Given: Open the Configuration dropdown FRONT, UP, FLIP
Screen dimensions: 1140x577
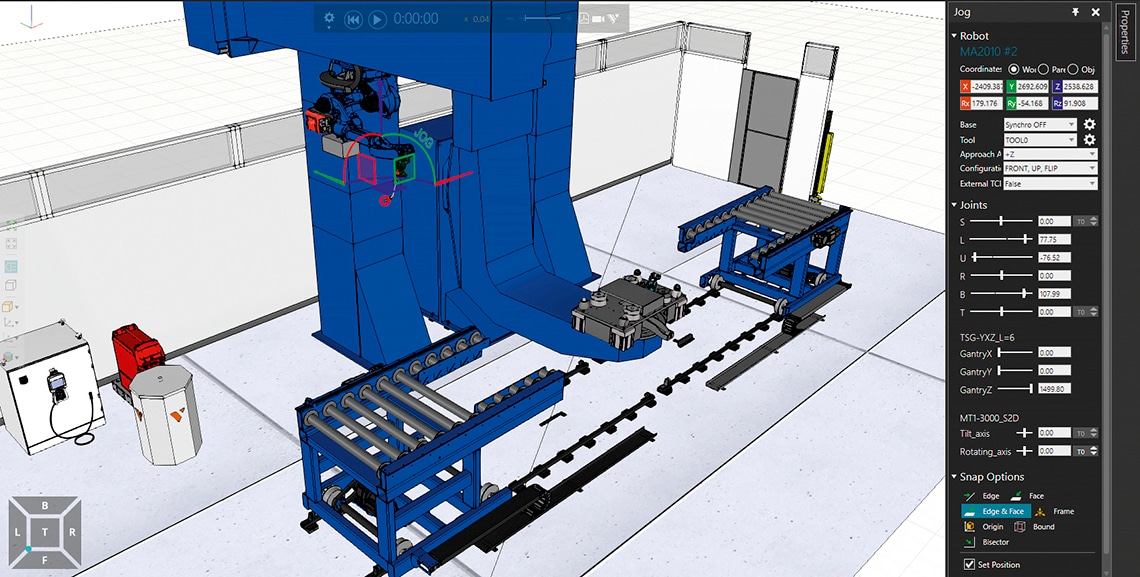Looking at the screenshot, I should click(1050, 168).
